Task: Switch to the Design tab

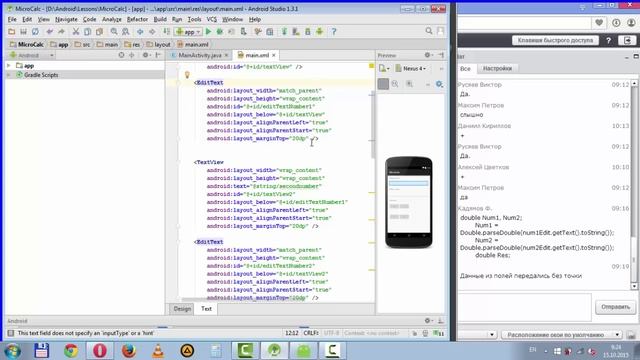Action: click(182, 309)
